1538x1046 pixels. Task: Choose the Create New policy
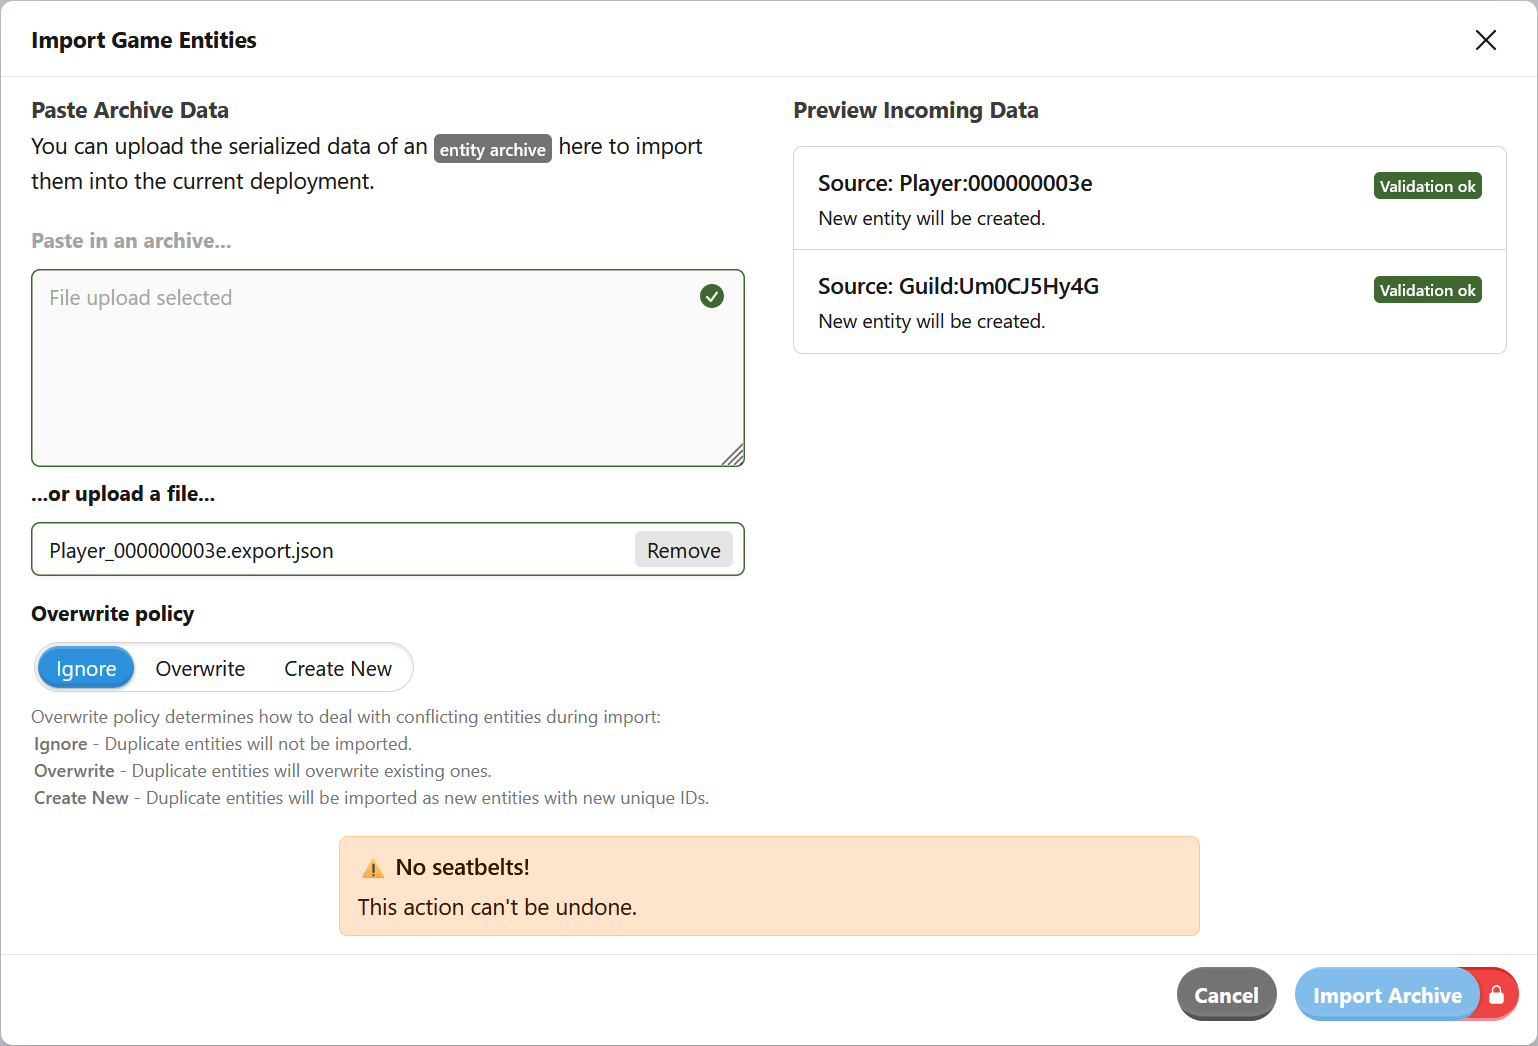tap(337, 668)
